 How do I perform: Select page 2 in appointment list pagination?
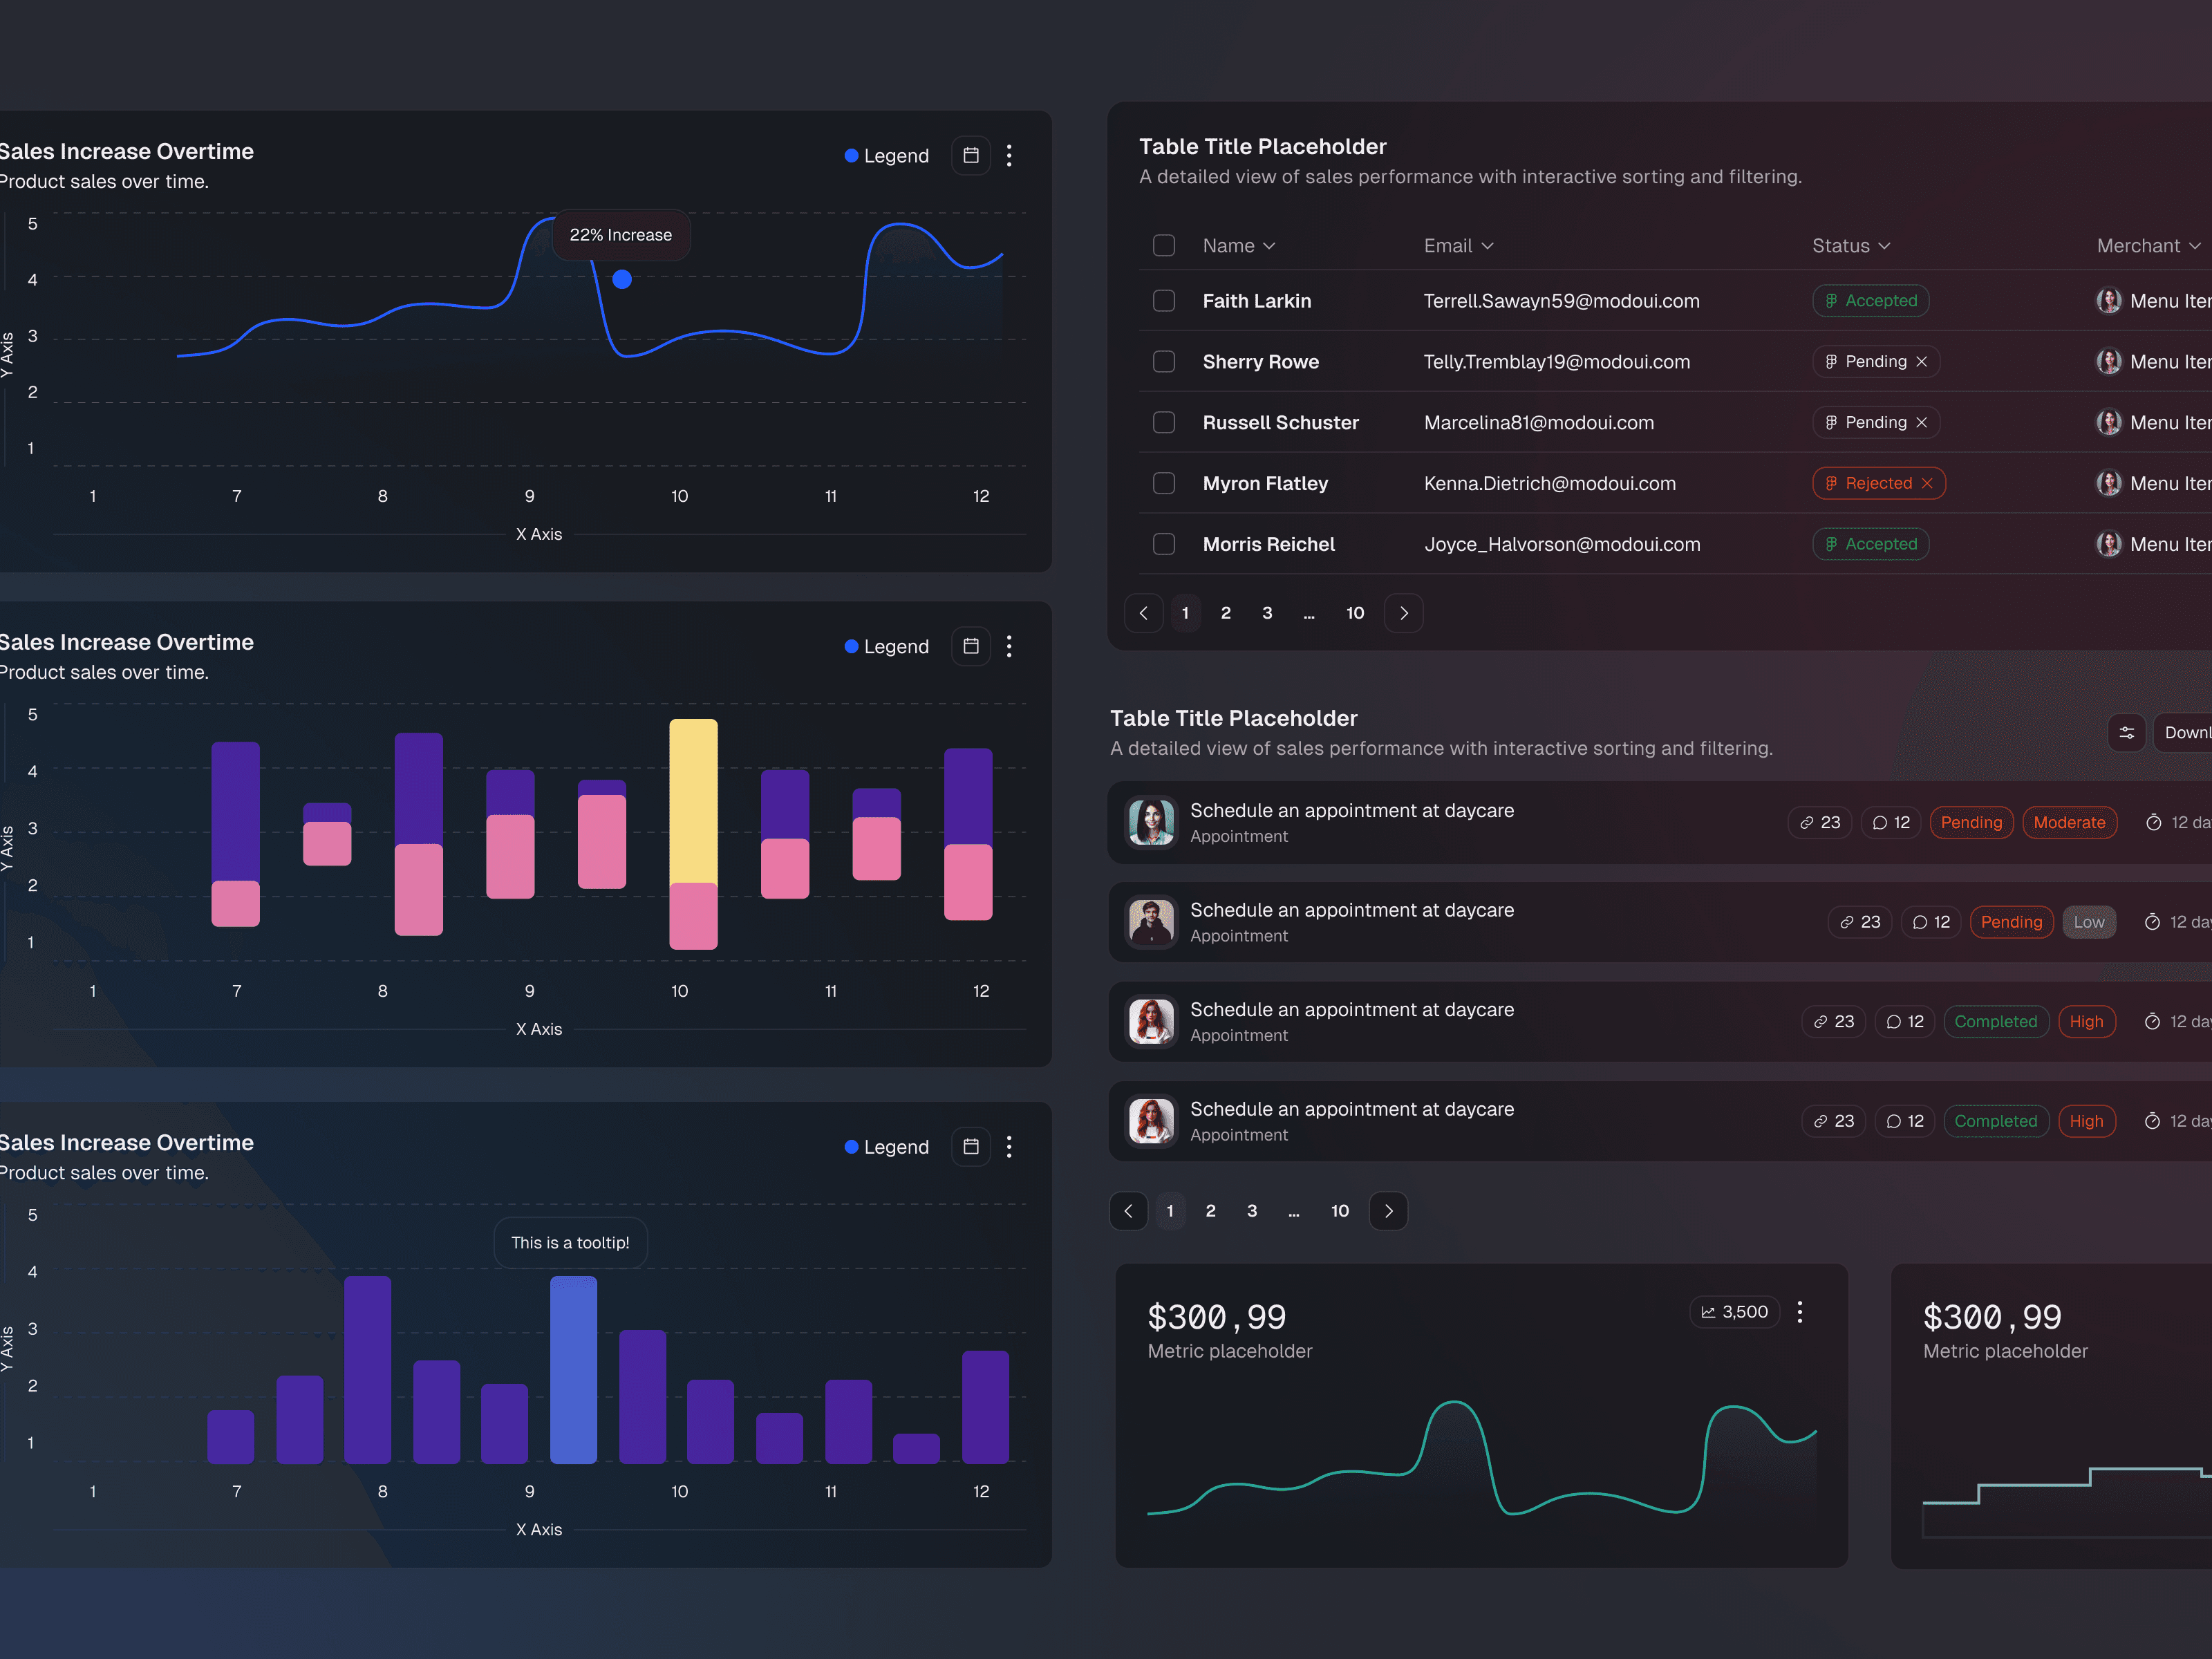(1211, 1211)
